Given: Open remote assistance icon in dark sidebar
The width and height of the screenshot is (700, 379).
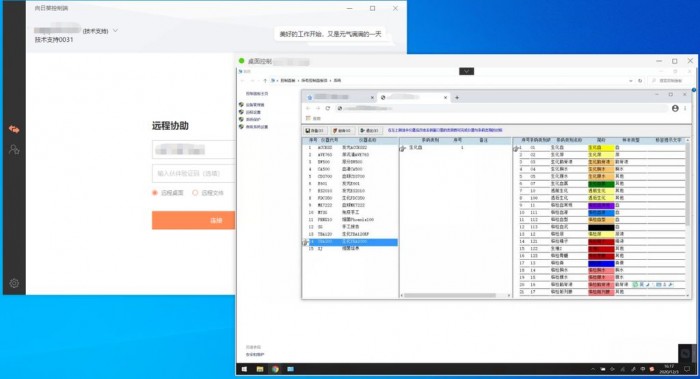Looking at the screenshot, I should [14, 129].
